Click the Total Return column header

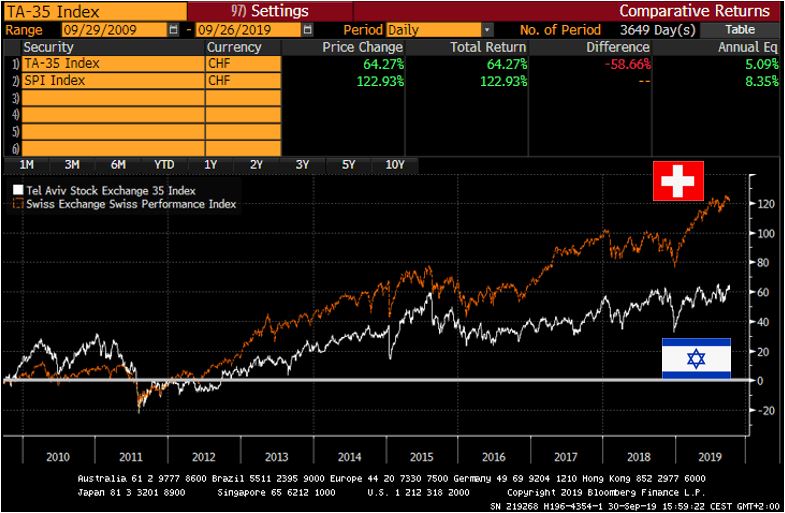coord(488,47)
